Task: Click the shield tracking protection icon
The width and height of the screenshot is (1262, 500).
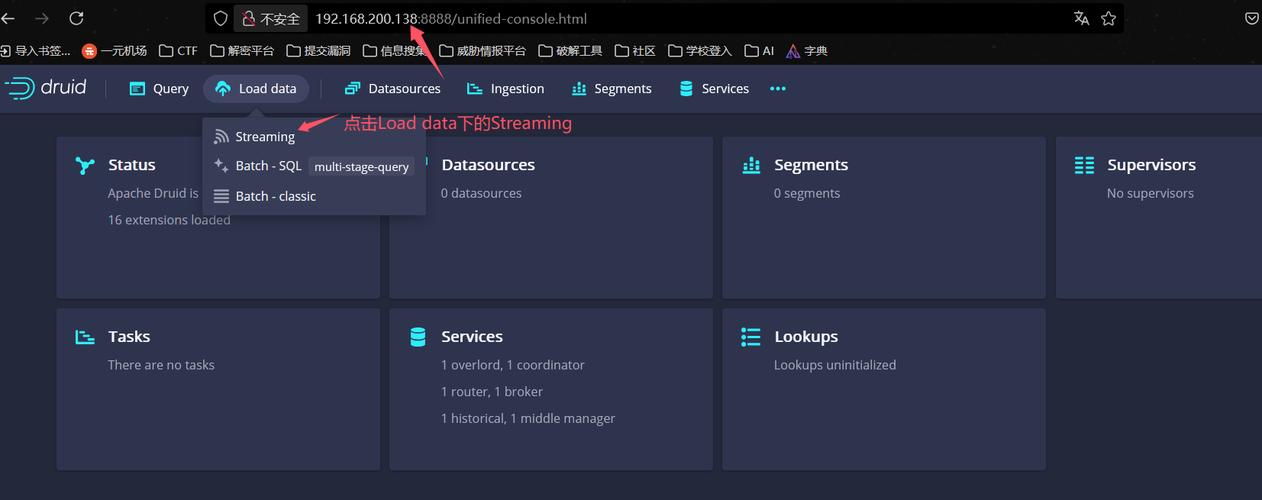Action: coord(221,18)
